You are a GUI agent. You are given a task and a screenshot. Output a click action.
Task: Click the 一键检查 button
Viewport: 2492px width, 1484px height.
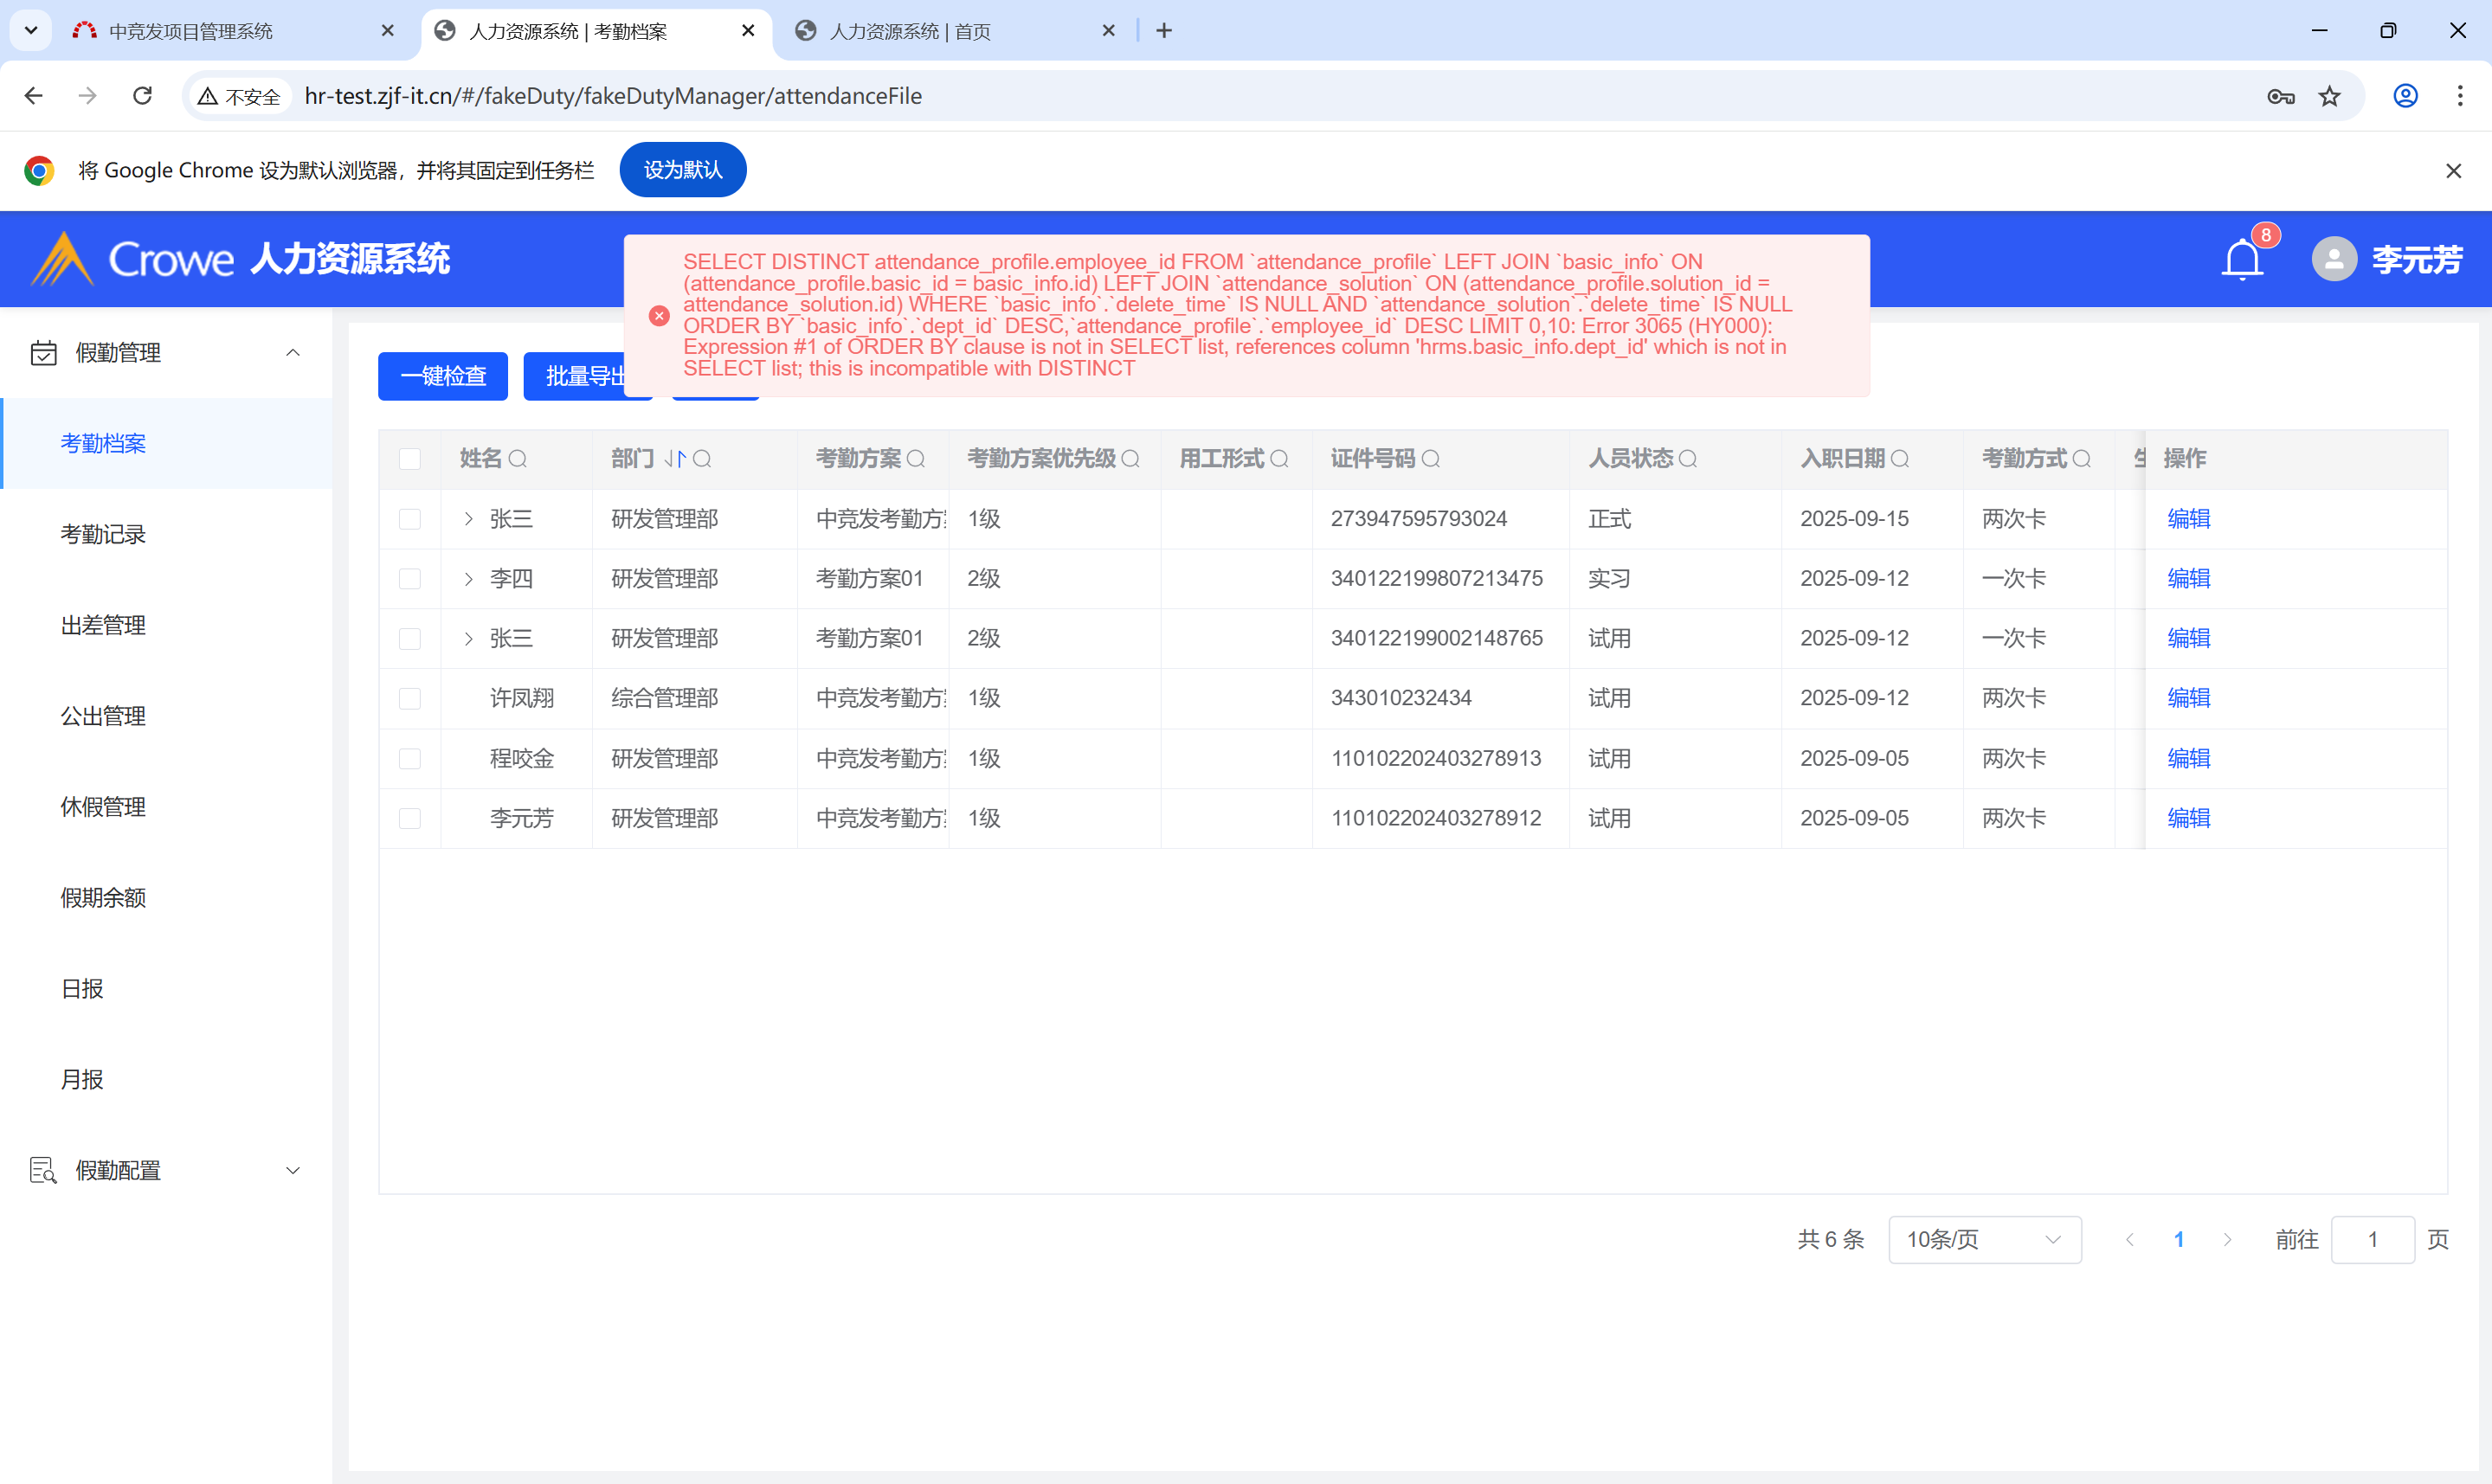coord(443,376)
